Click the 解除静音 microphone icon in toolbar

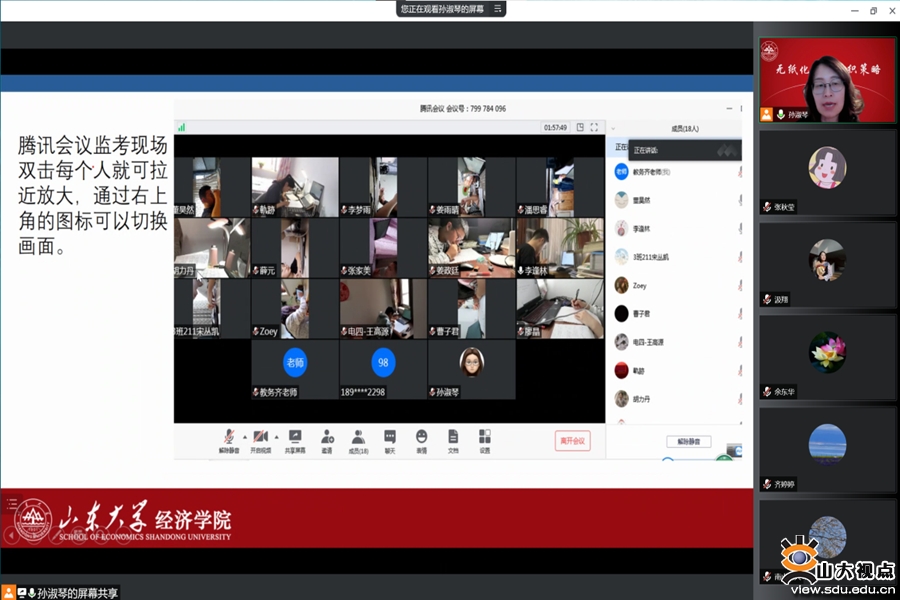tap(227, 437)
